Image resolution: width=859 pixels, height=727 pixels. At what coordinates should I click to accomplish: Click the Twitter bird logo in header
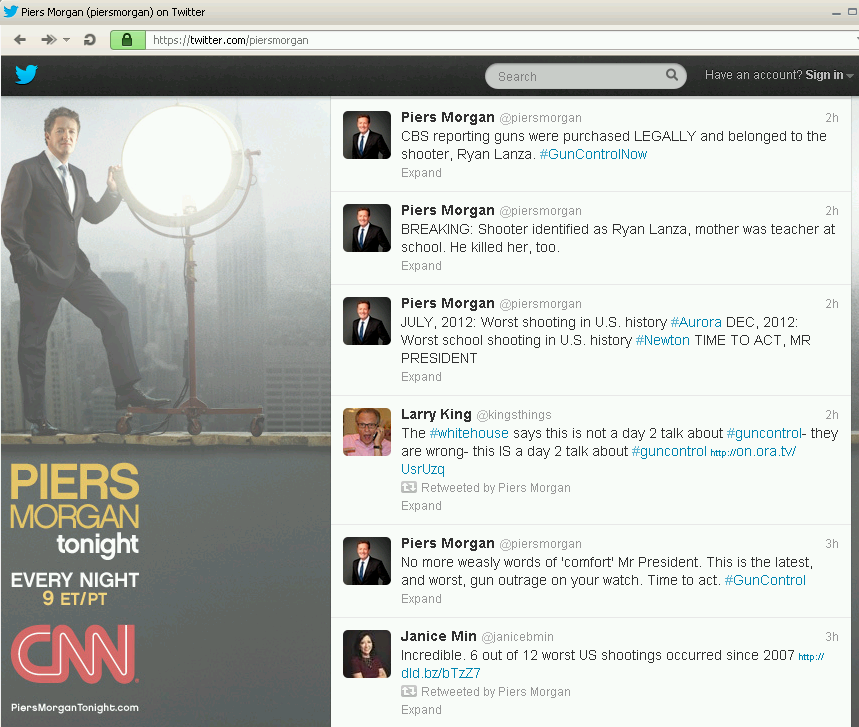coord(26,75)
